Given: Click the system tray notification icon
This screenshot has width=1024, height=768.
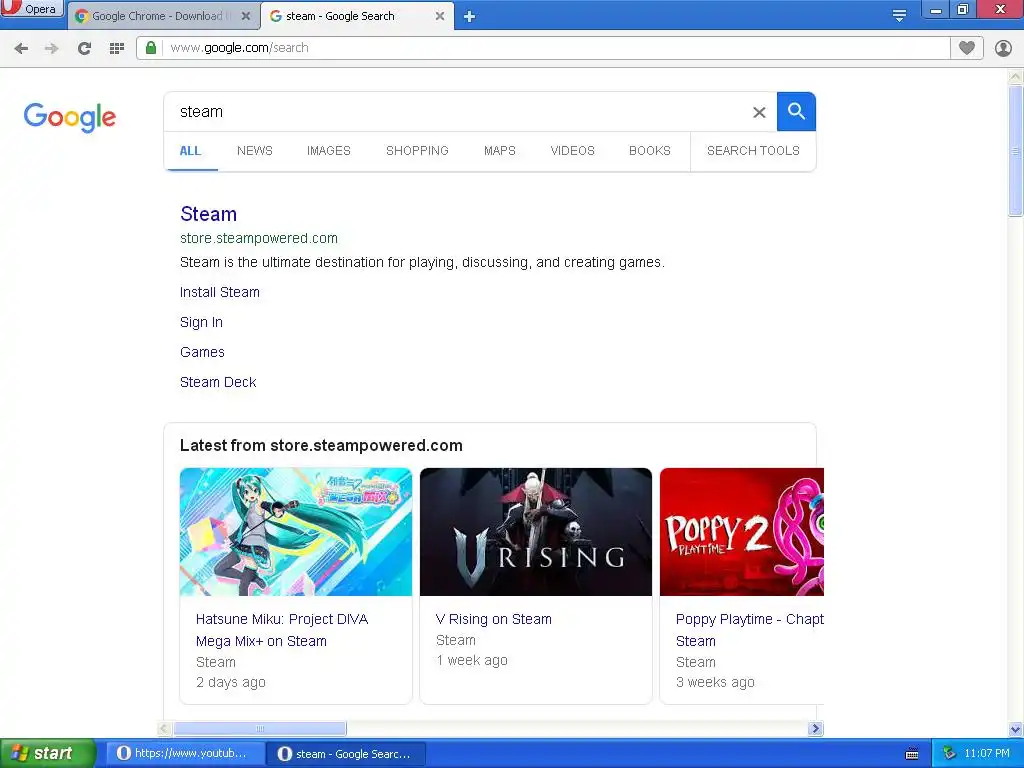Looking at the screenshot, I should pos(949,753).
